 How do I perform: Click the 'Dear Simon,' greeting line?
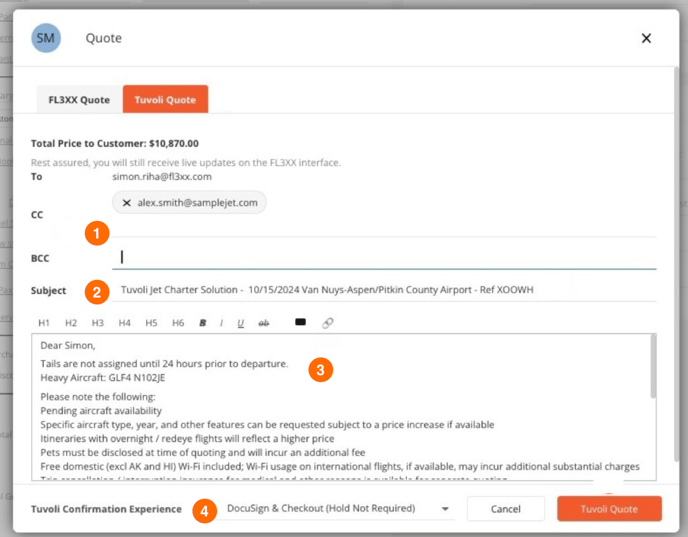68,346
